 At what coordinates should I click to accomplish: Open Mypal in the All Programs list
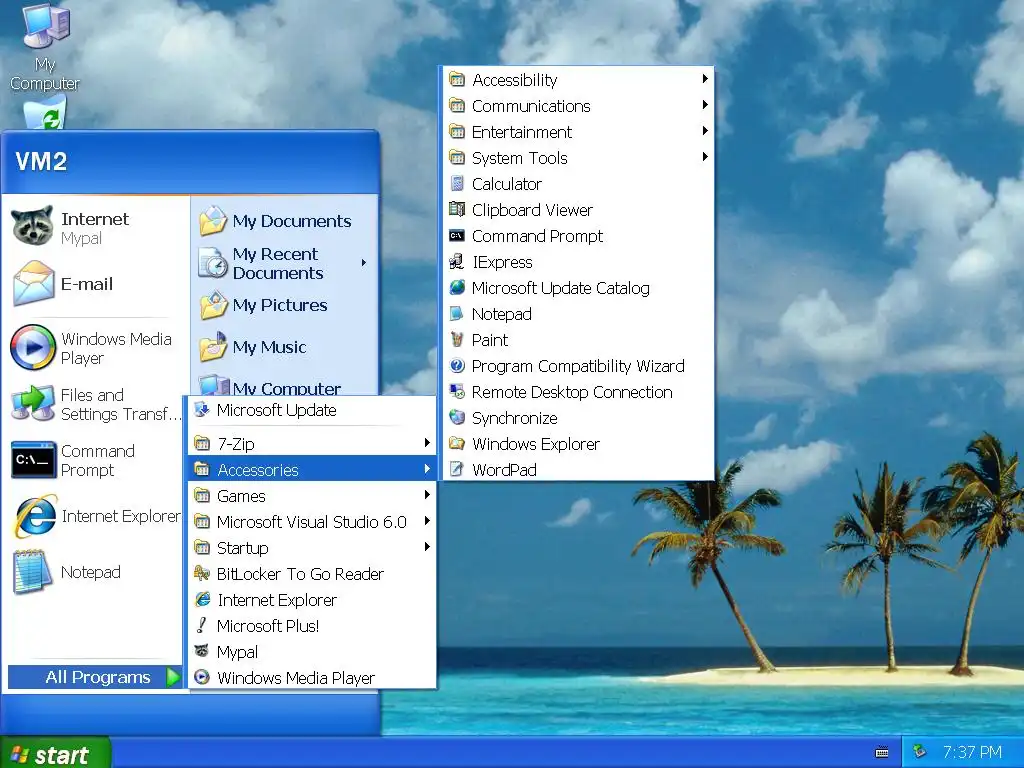312,652
